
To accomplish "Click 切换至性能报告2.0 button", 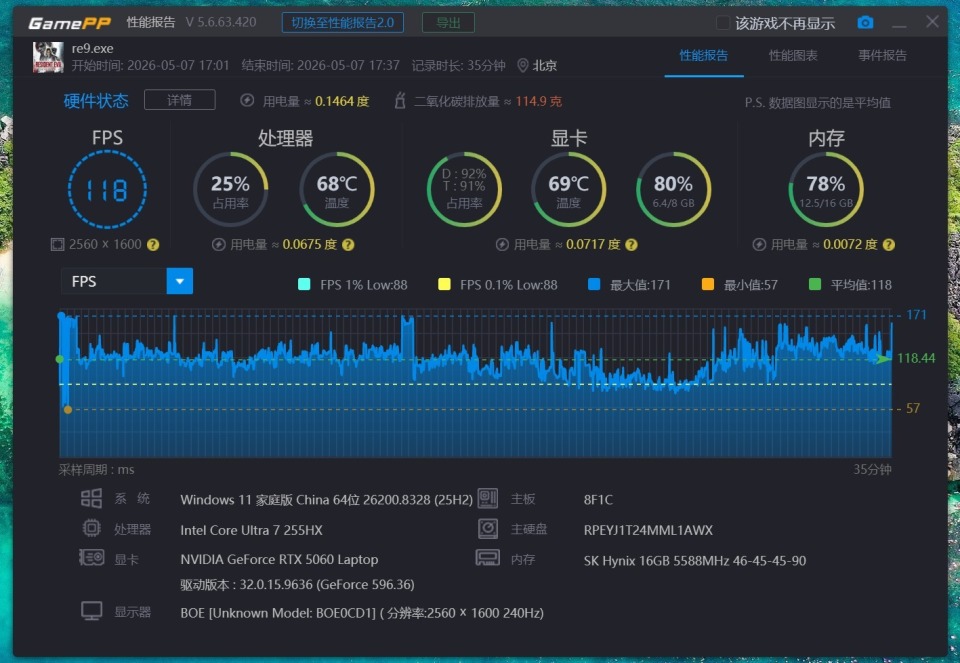I will coord(343,23).
